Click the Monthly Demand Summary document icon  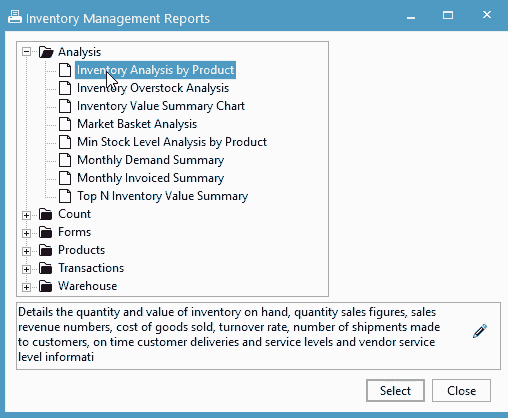(65, 160)
